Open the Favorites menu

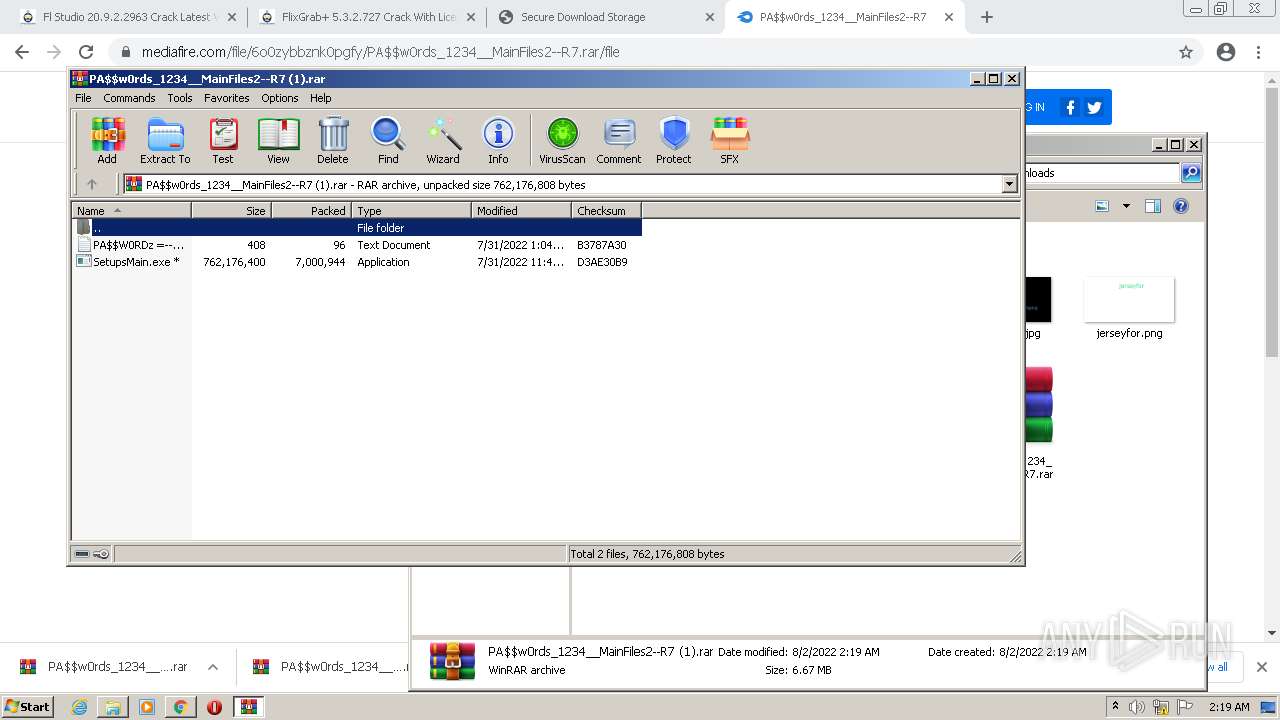tap(227, 98)
